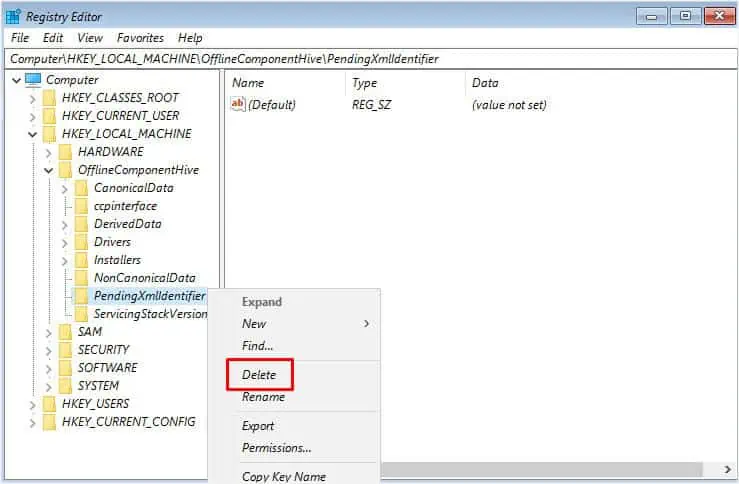739x484 pixels.
Task: Select the PendingXmlIdentifier key label
Action: click(149, 296)
